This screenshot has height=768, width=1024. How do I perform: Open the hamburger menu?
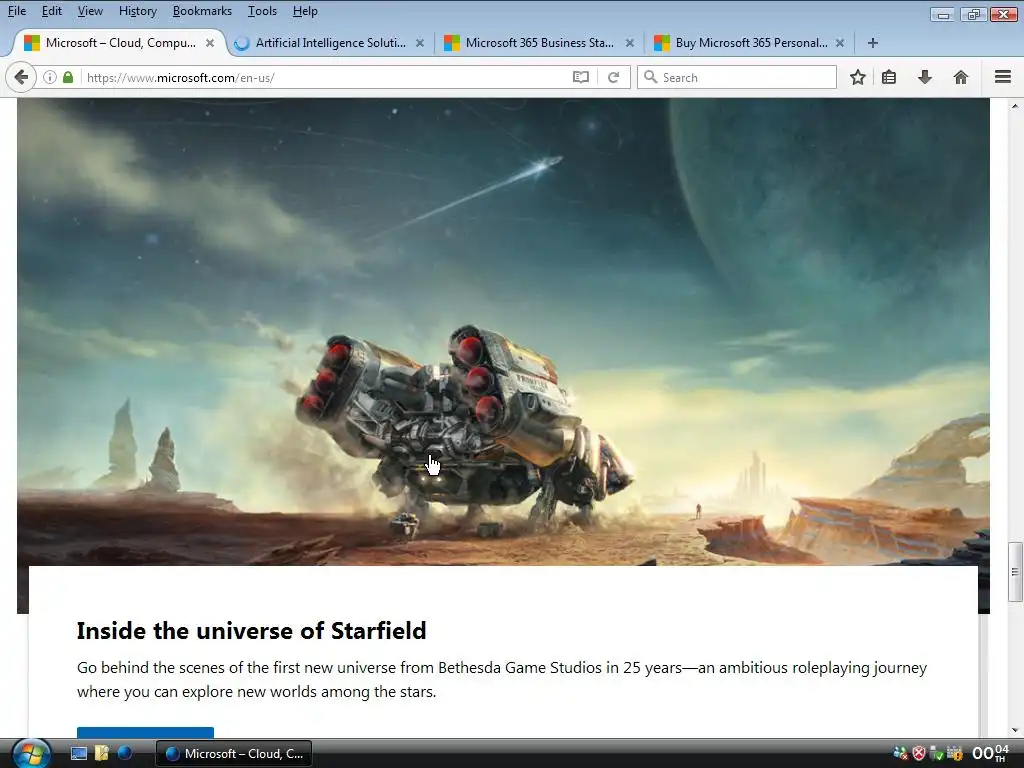(x=1003, y=77)
